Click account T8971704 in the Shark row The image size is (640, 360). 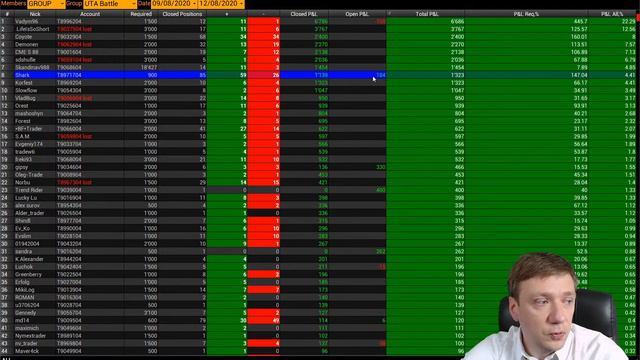click(69, 75)
